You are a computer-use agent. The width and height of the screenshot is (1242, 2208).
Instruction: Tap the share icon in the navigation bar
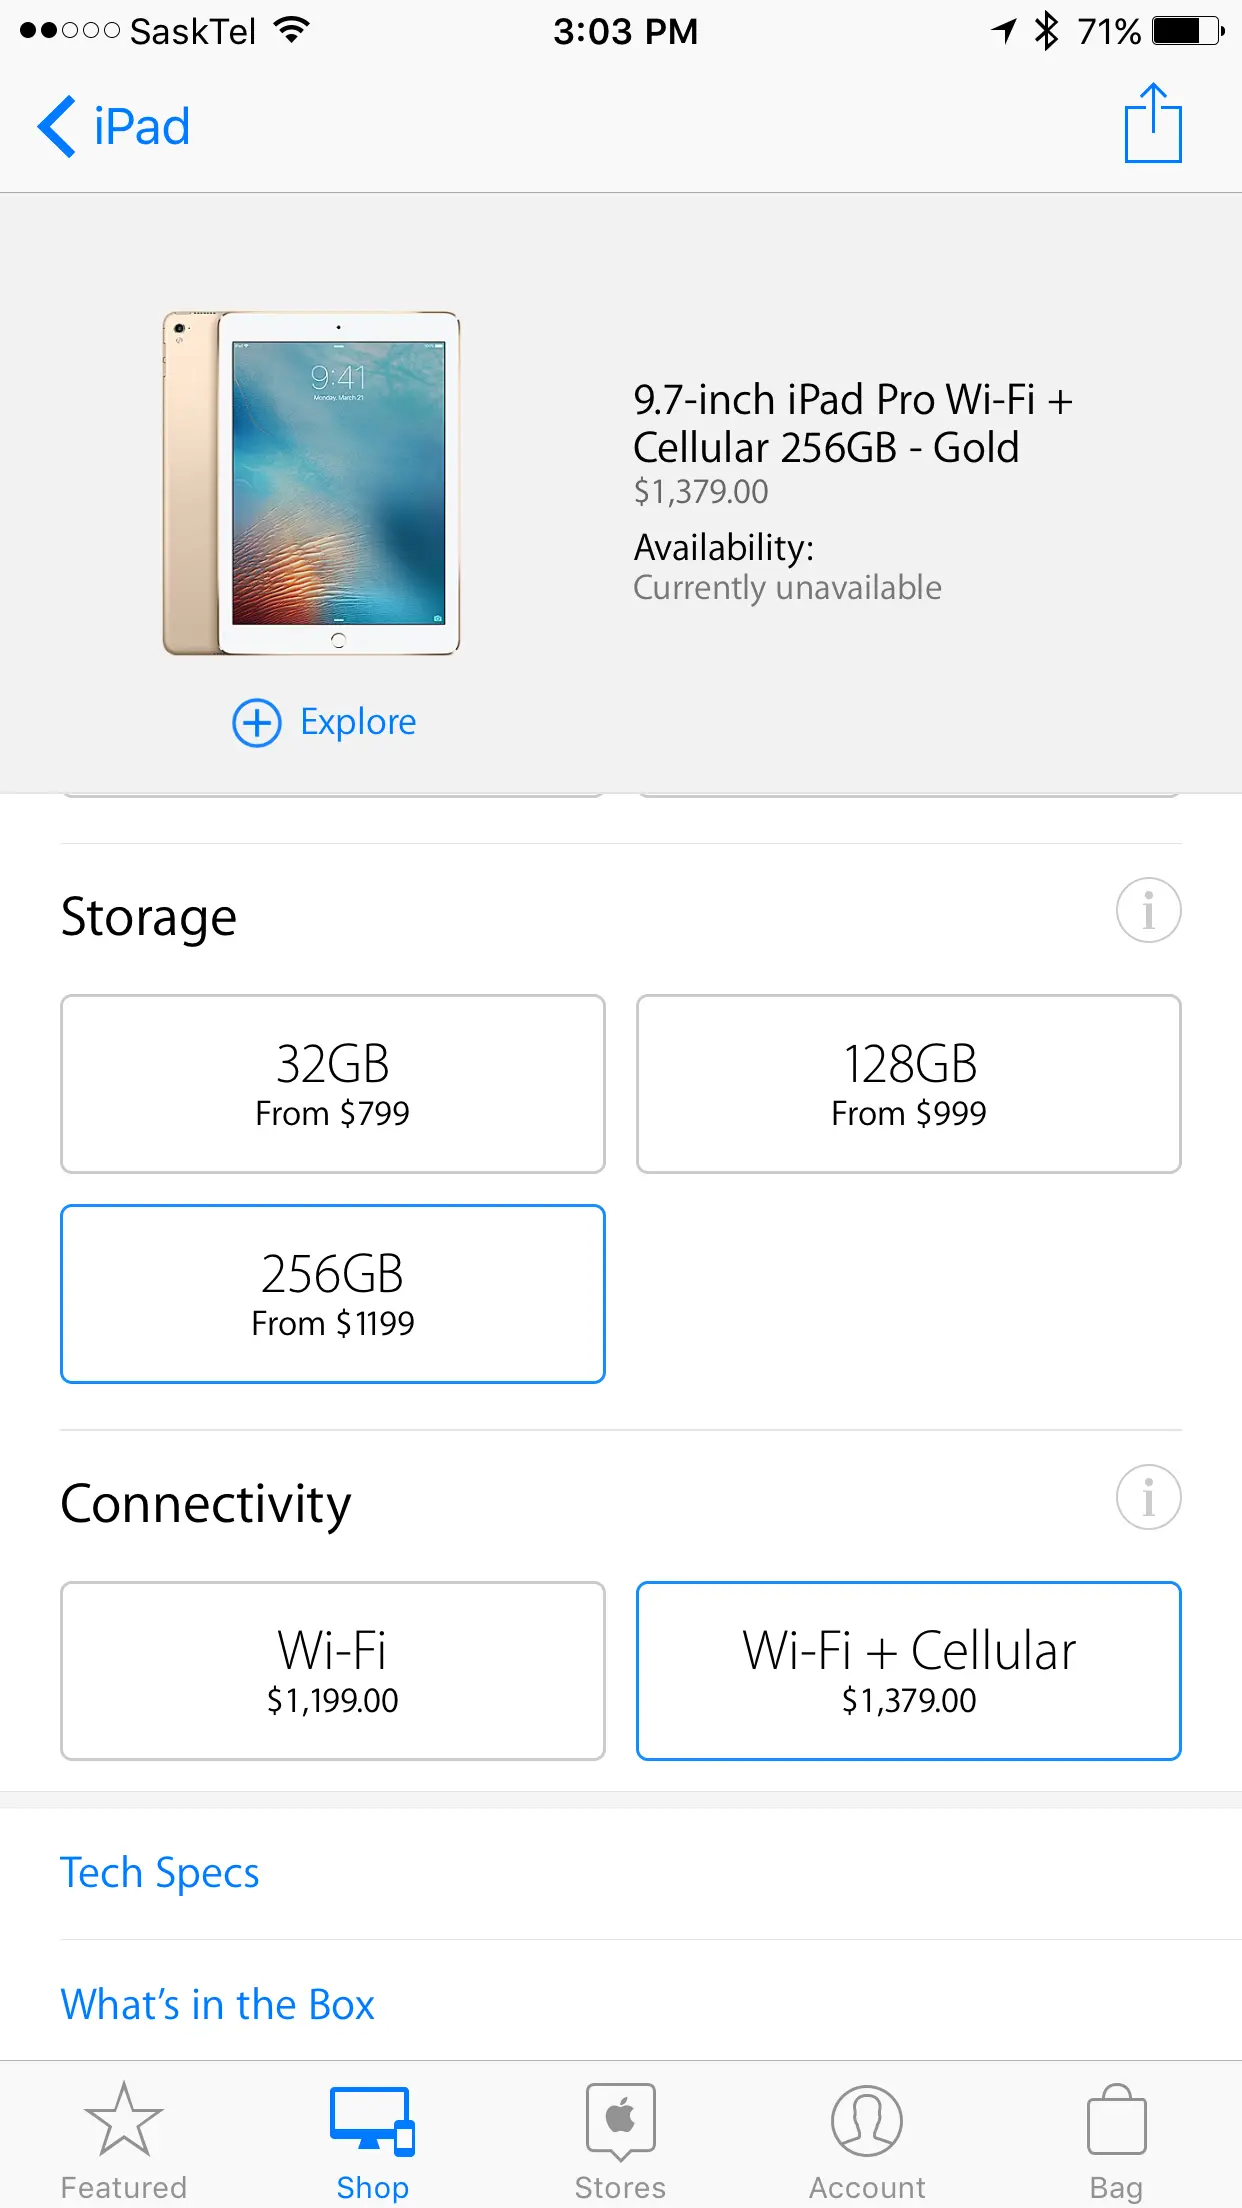(x=1152, y=125)
